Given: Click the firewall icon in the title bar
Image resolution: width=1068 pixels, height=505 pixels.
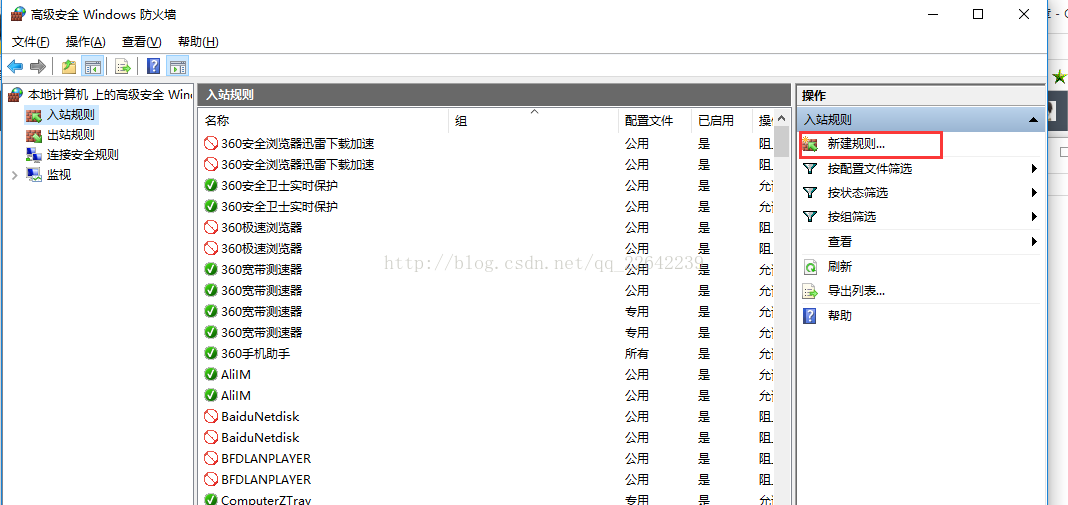Looking at the screenshot, I should pyautogui.click(x=18, y=14).
